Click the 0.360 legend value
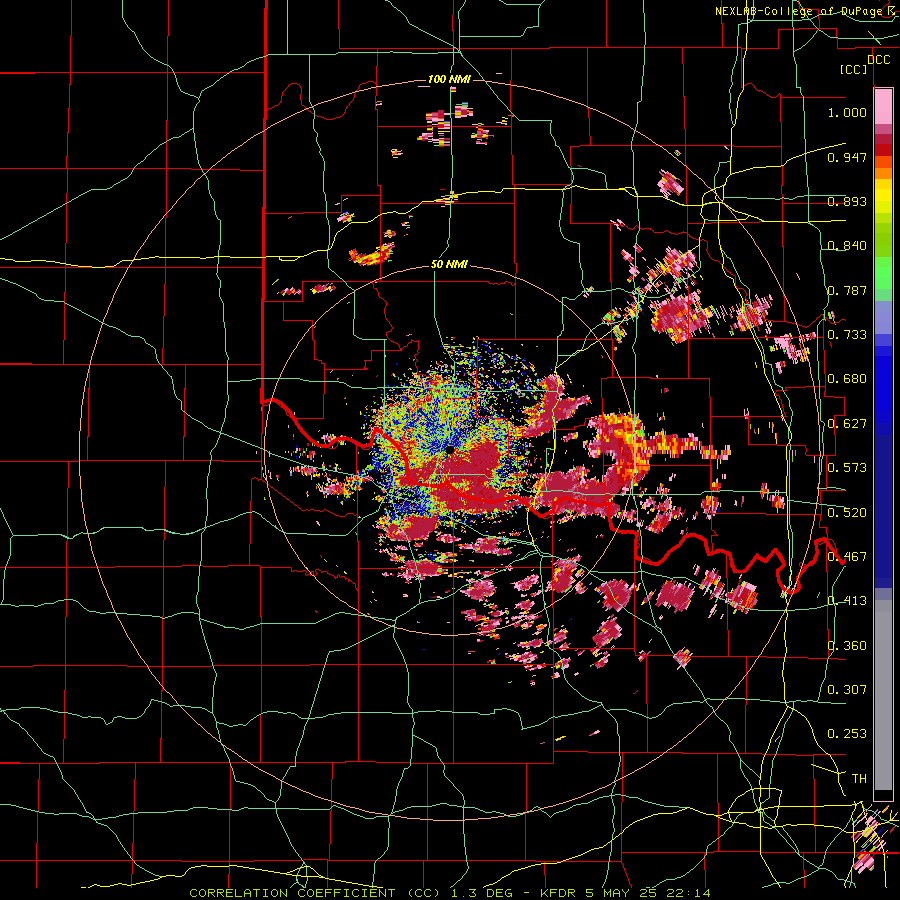Image resolution: width=900 pixels, height=900 pixels. tap(847, 645)
